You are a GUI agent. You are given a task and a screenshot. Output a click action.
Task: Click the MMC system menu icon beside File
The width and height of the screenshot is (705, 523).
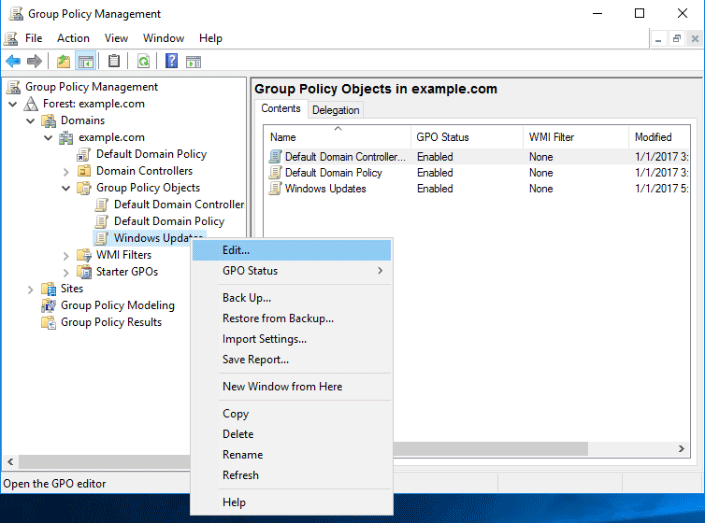pos(11,38)
